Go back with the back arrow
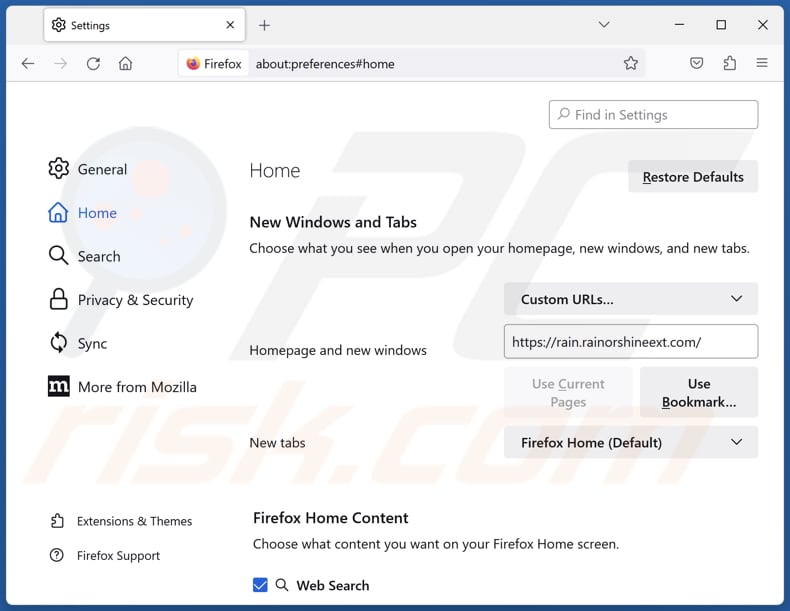Screen dimensions: 790x611 point(28,63)
